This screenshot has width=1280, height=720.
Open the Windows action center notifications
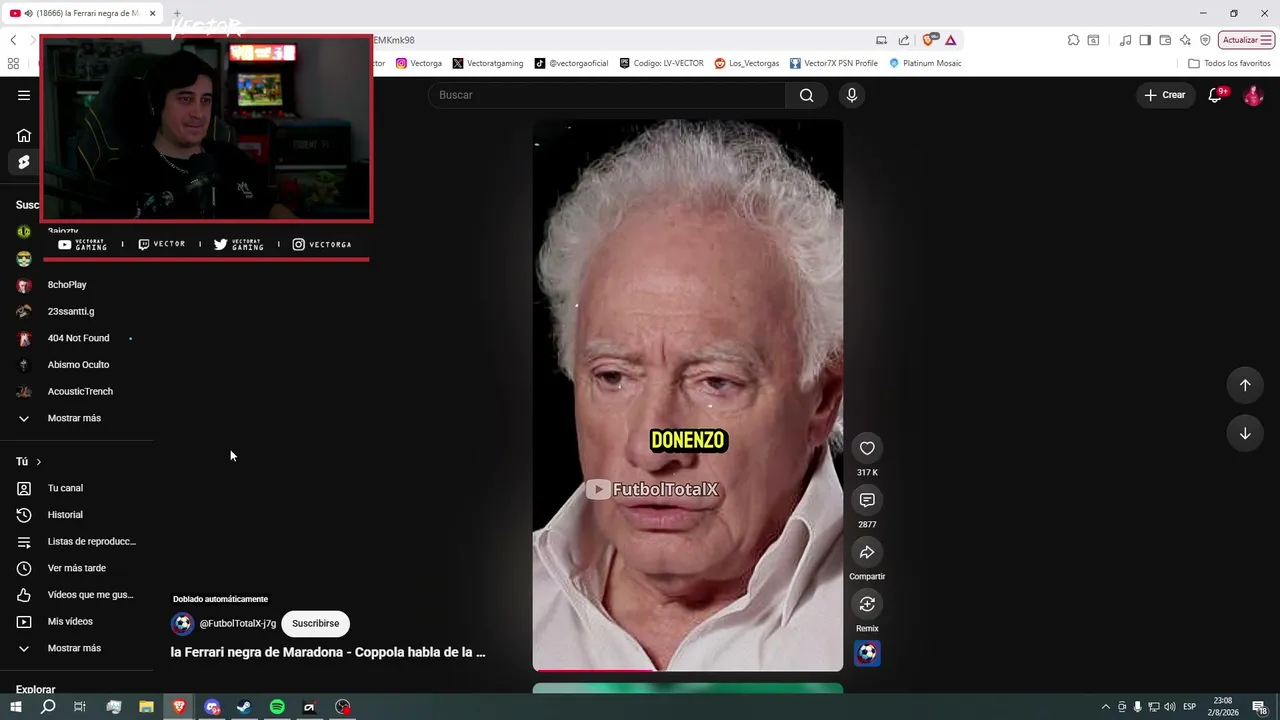1259,707
